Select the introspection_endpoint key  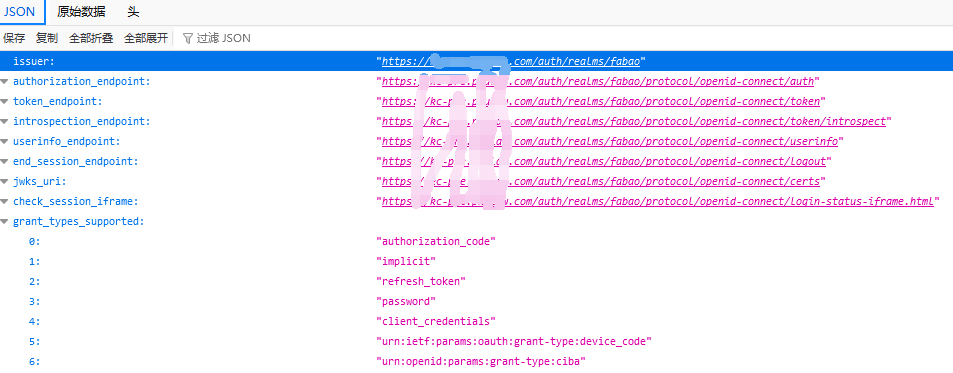tap(81, 121)
